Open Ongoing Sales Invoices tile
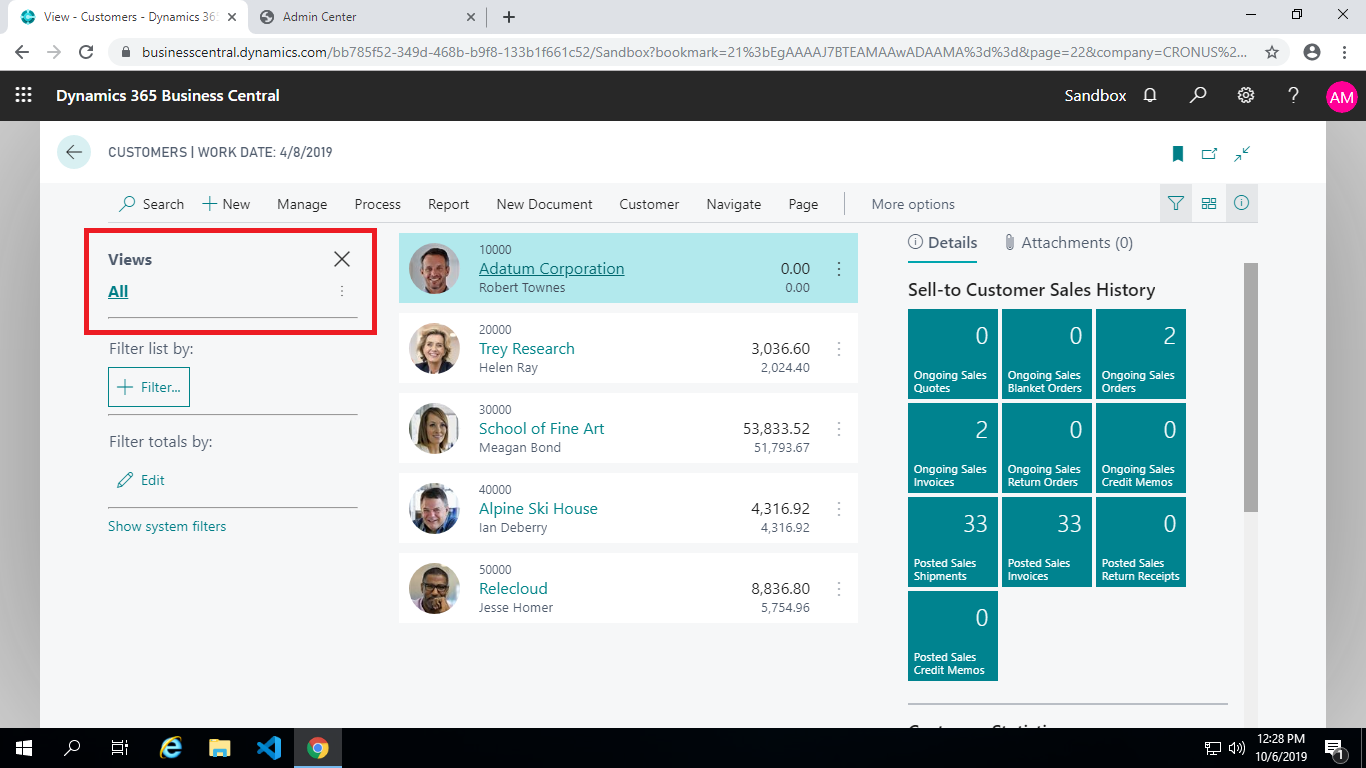 953,448
